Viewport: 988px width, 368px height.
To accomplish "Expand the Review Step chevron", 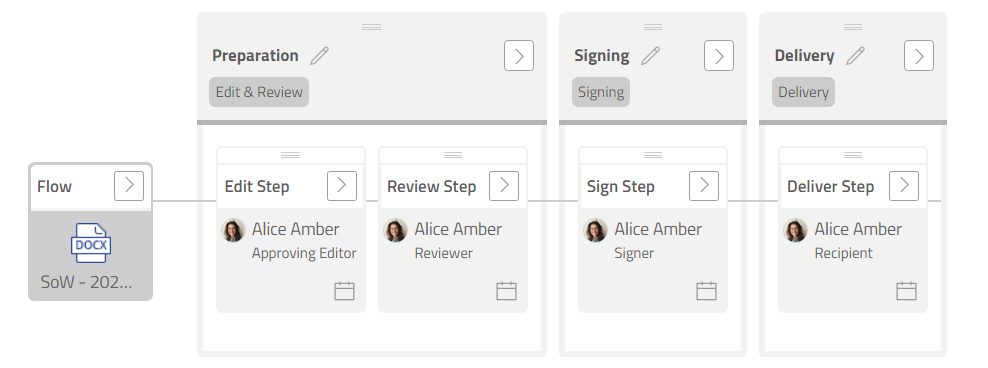I will 504,186.
